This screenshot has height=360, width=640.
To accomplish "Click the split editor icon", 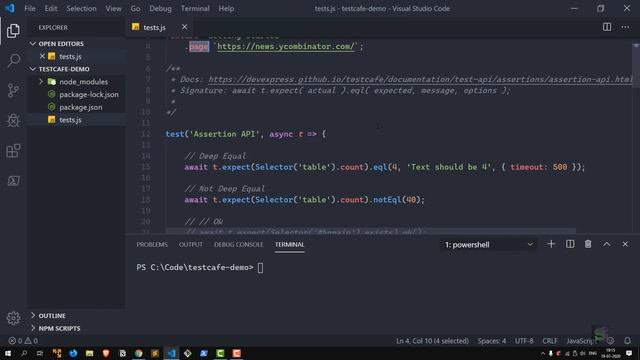I will [607, 27].
